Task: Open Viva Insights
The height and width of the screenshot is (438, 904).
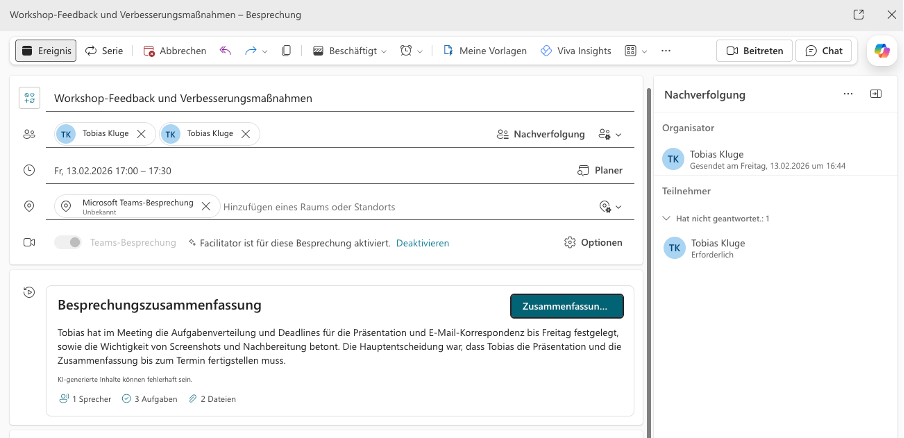Action: point(575,51)
